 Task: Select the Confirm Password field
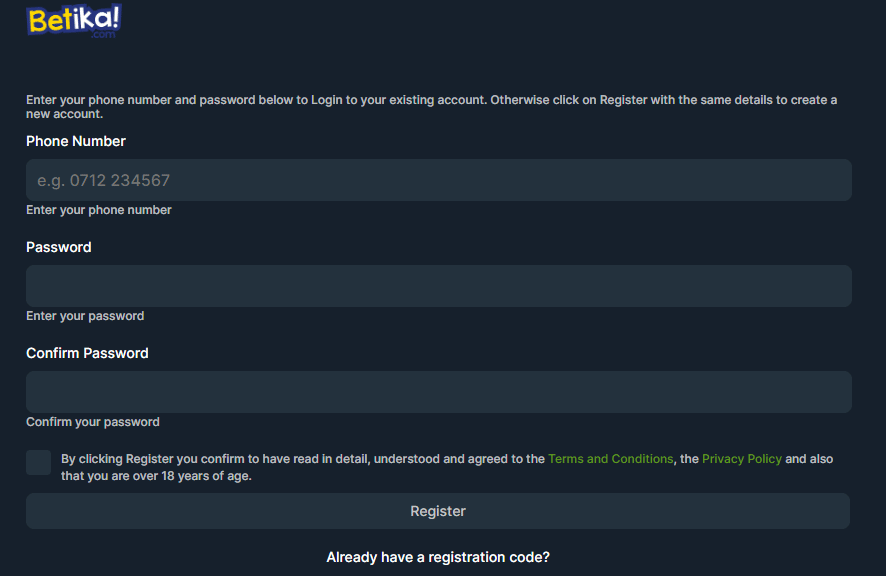click(x=438, y=392)
